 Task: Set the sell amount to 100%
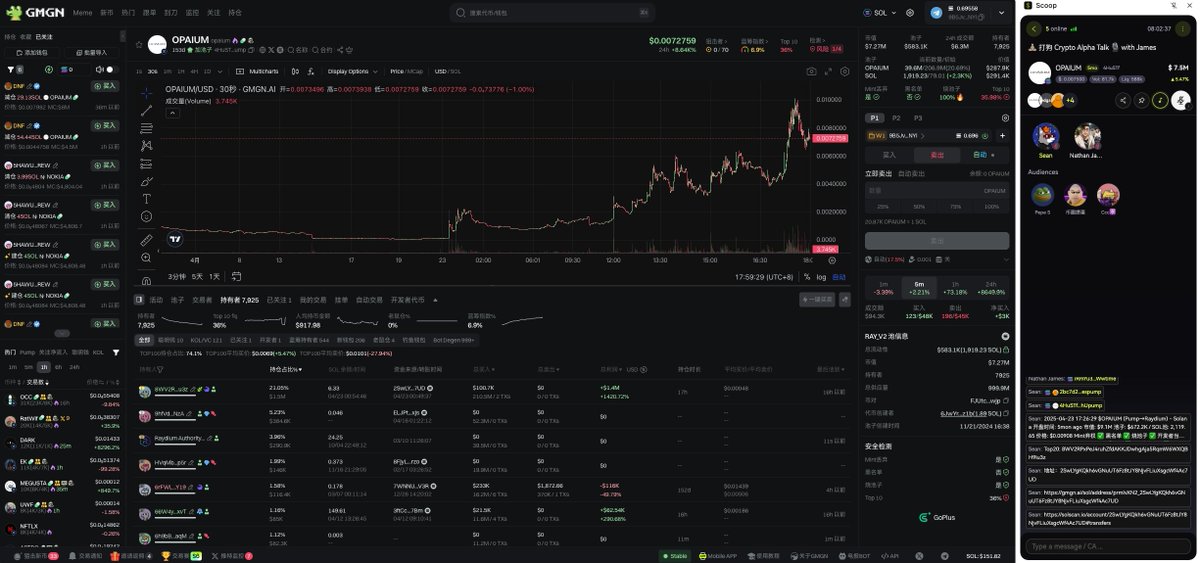click(991, 206)
